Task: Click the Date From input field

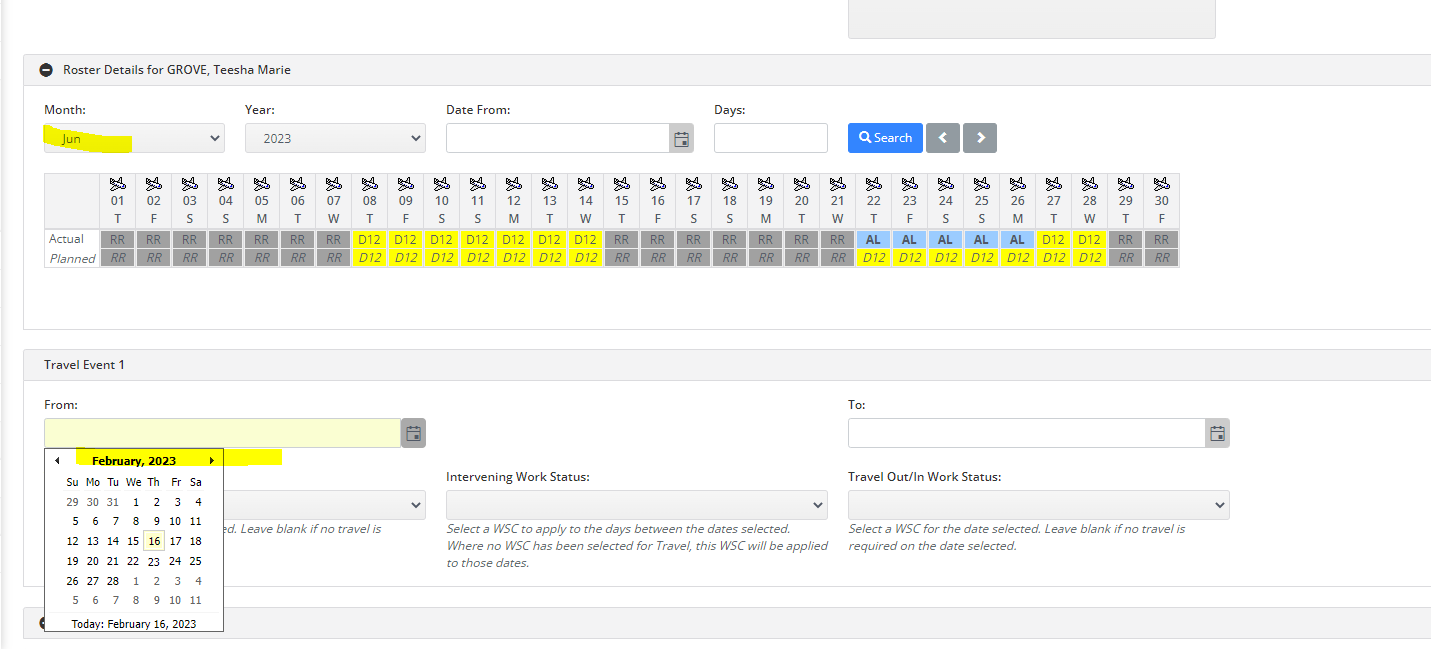Action: (557, 138)
